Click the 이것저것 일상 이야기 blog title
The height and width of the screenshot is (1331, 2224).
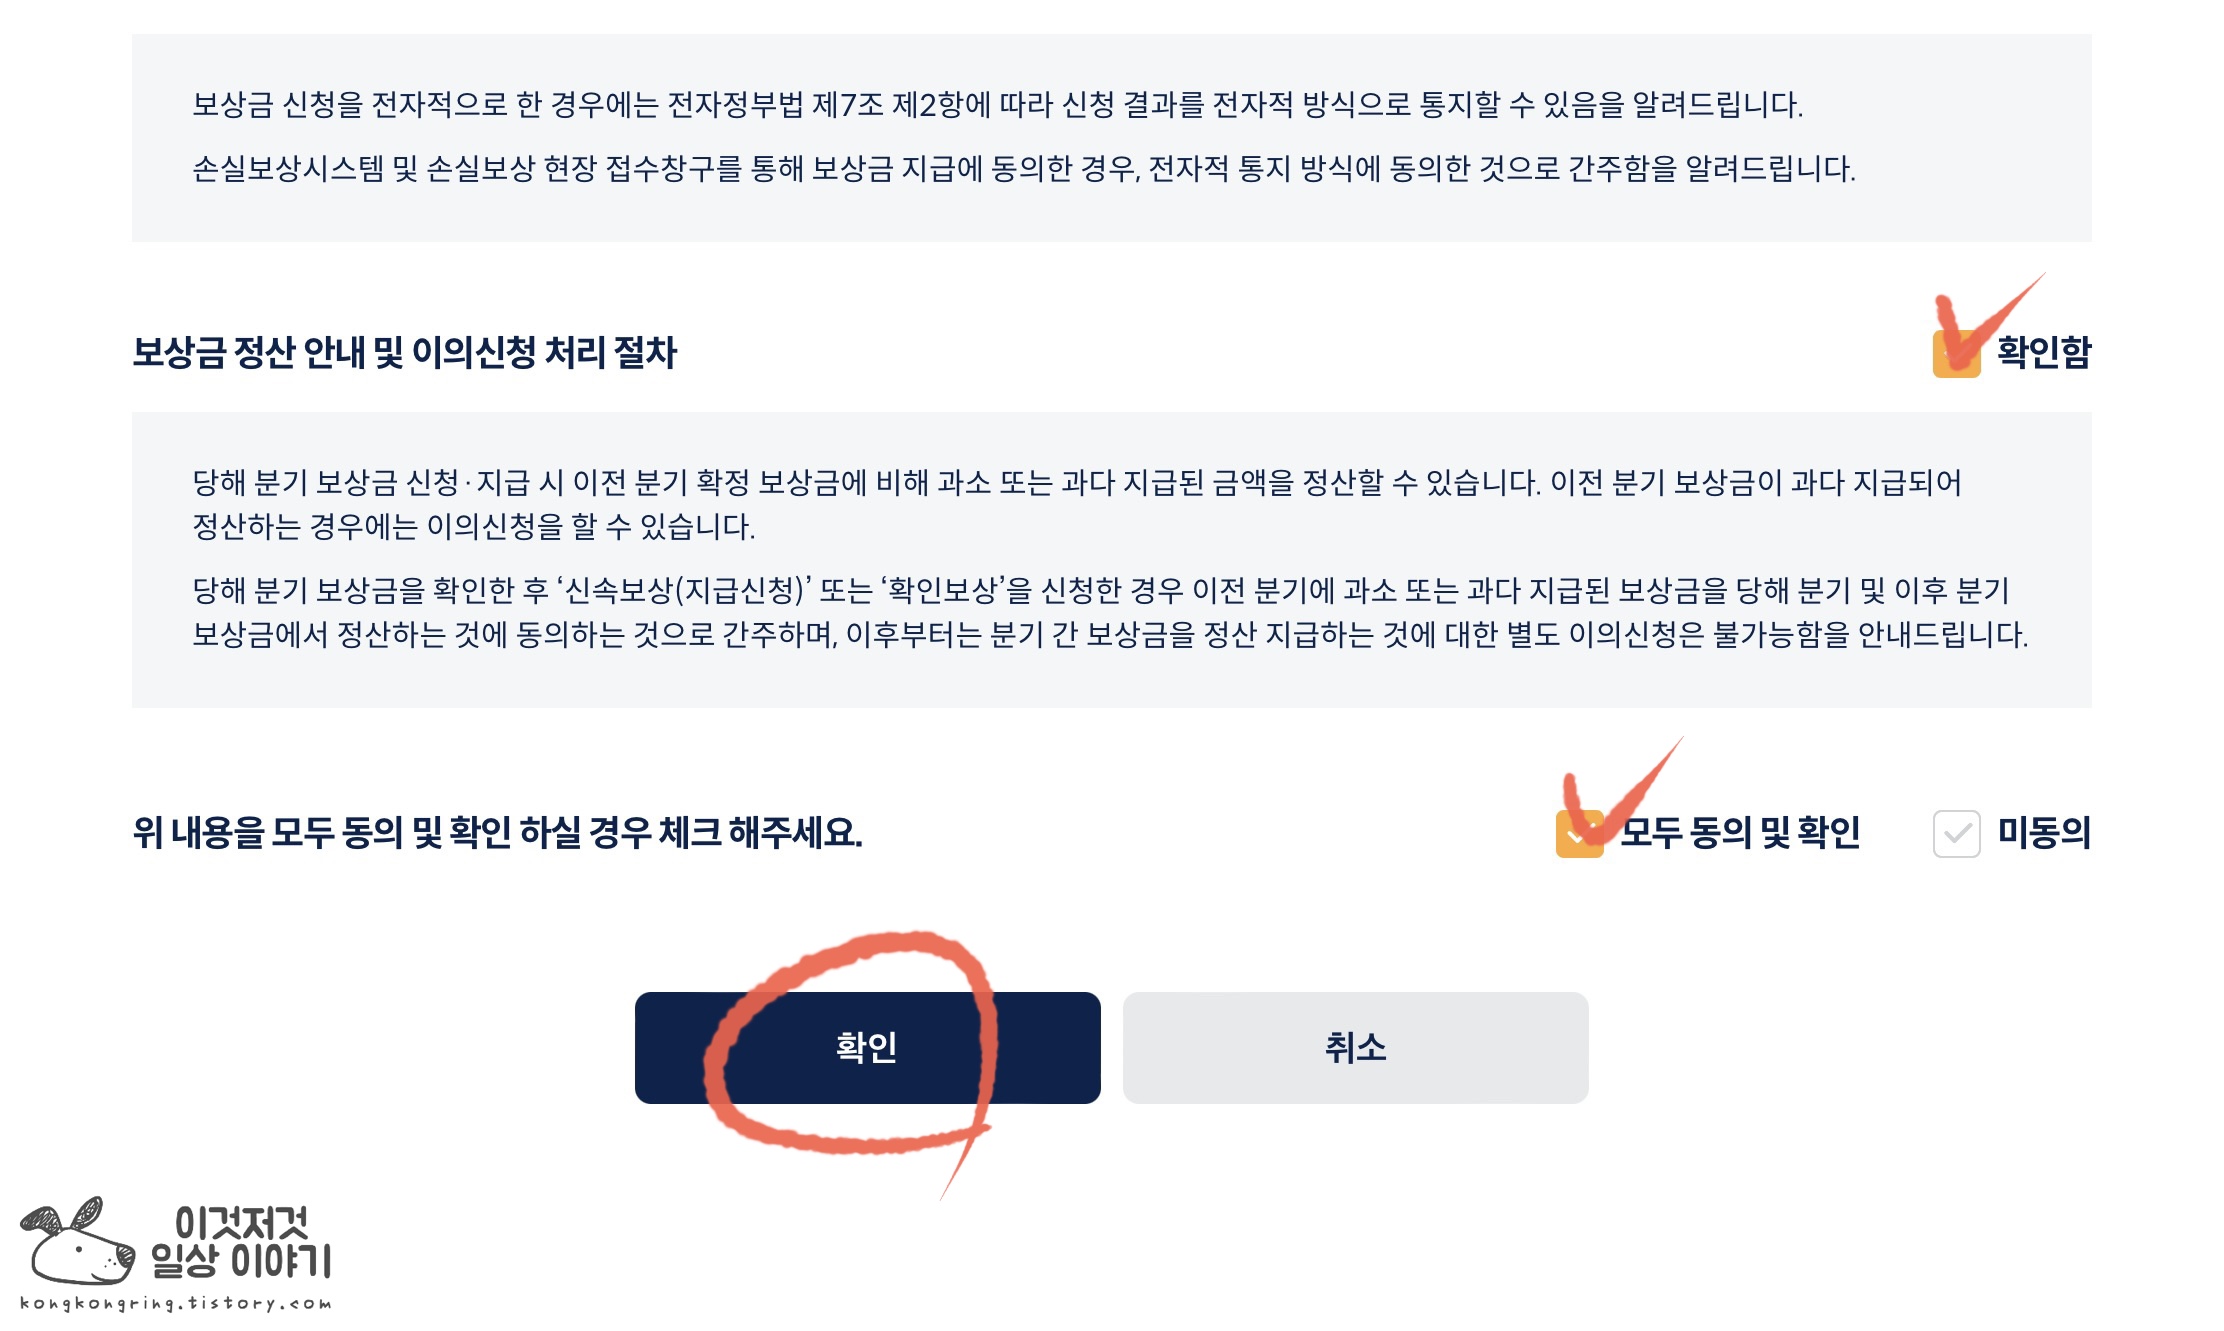pos(241,1242)
